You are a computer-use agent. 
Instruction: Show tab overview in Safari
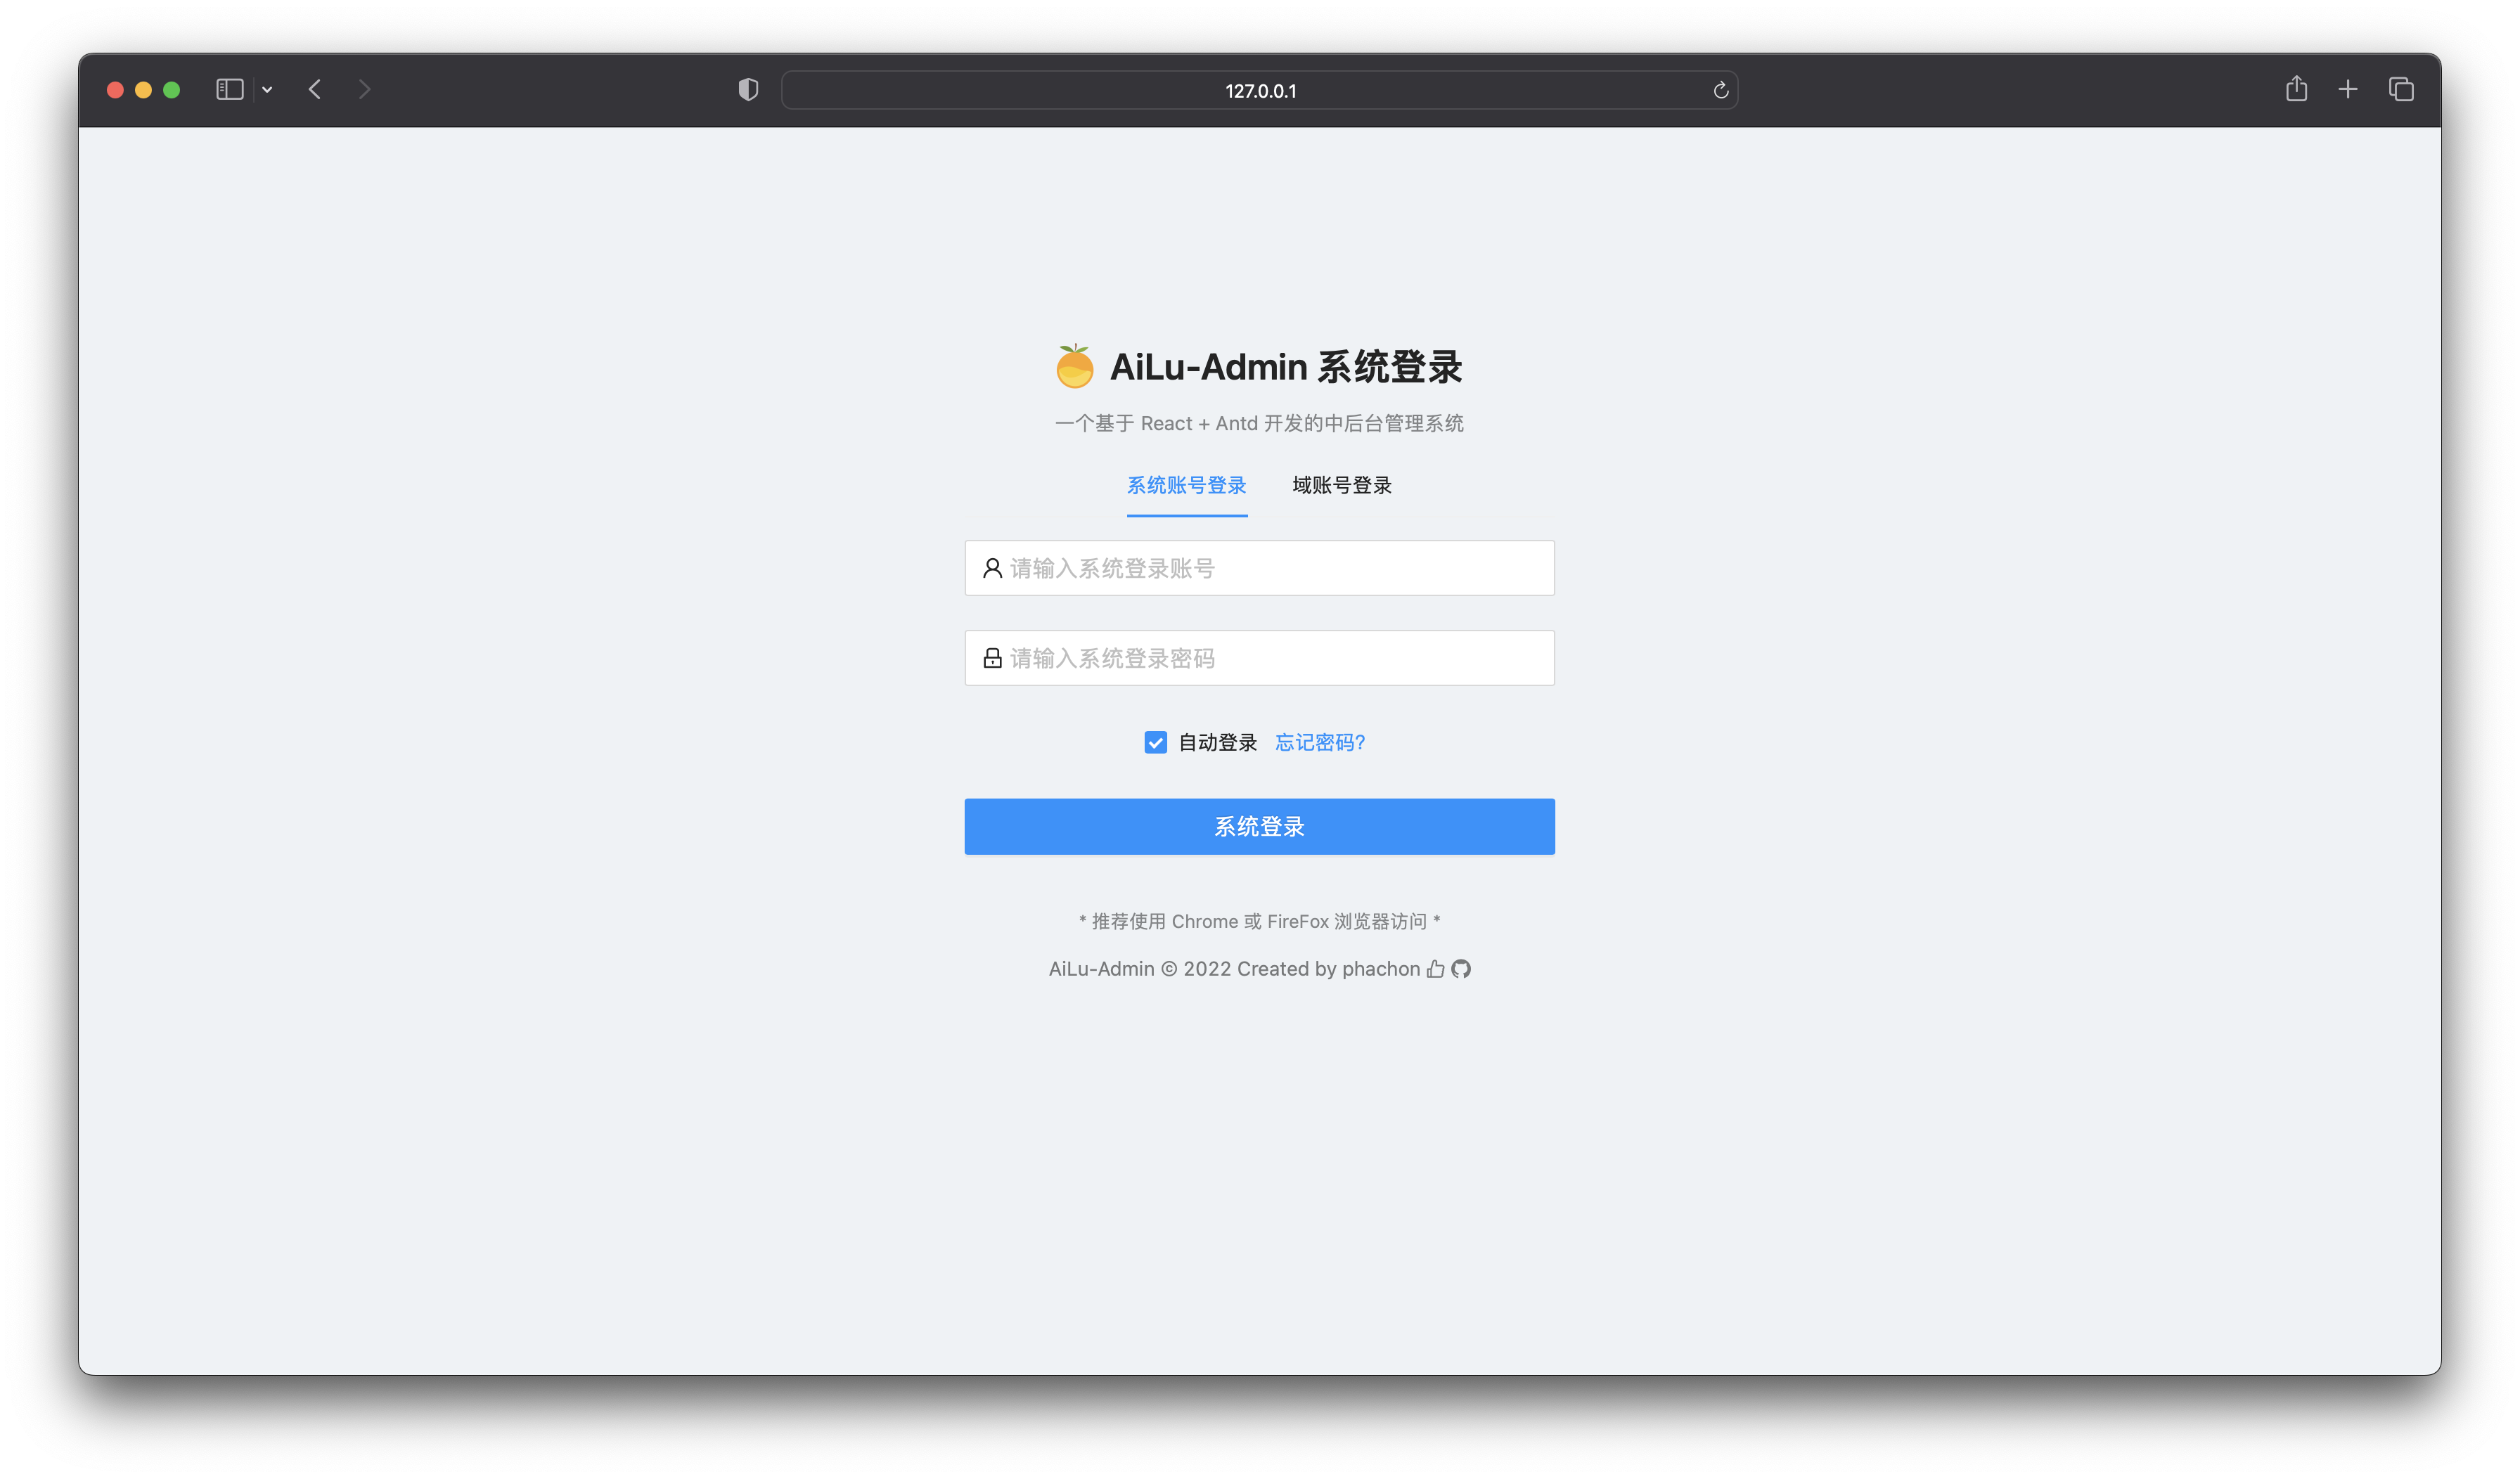(x=2401, y=89)
